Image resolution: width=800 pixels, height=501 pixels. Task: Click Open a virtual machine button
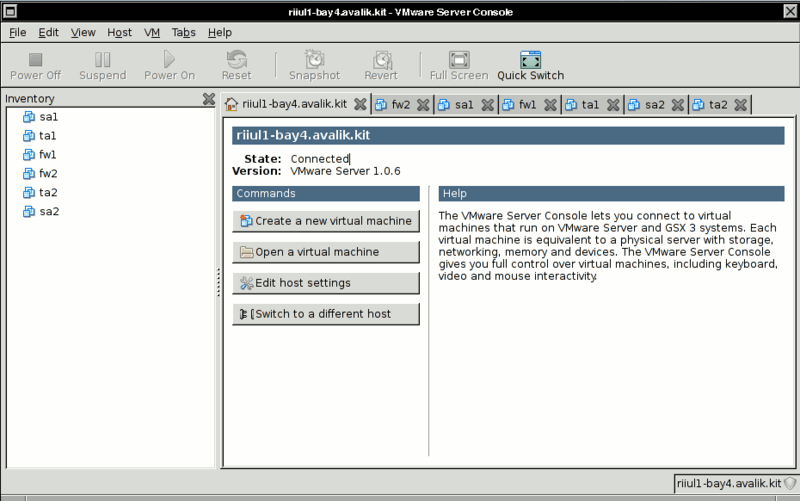point(326,252)
